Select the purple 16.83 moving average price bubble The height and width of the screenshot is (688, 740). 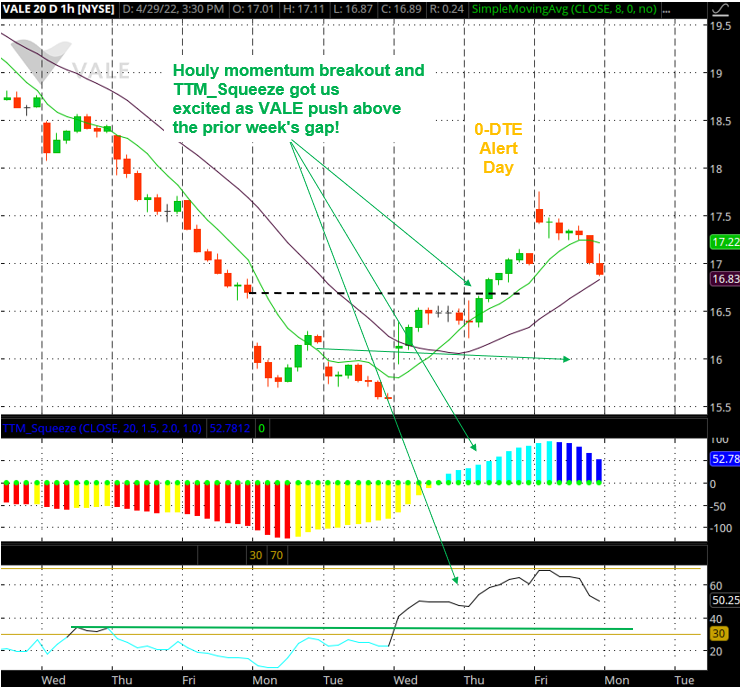point(725,279)
